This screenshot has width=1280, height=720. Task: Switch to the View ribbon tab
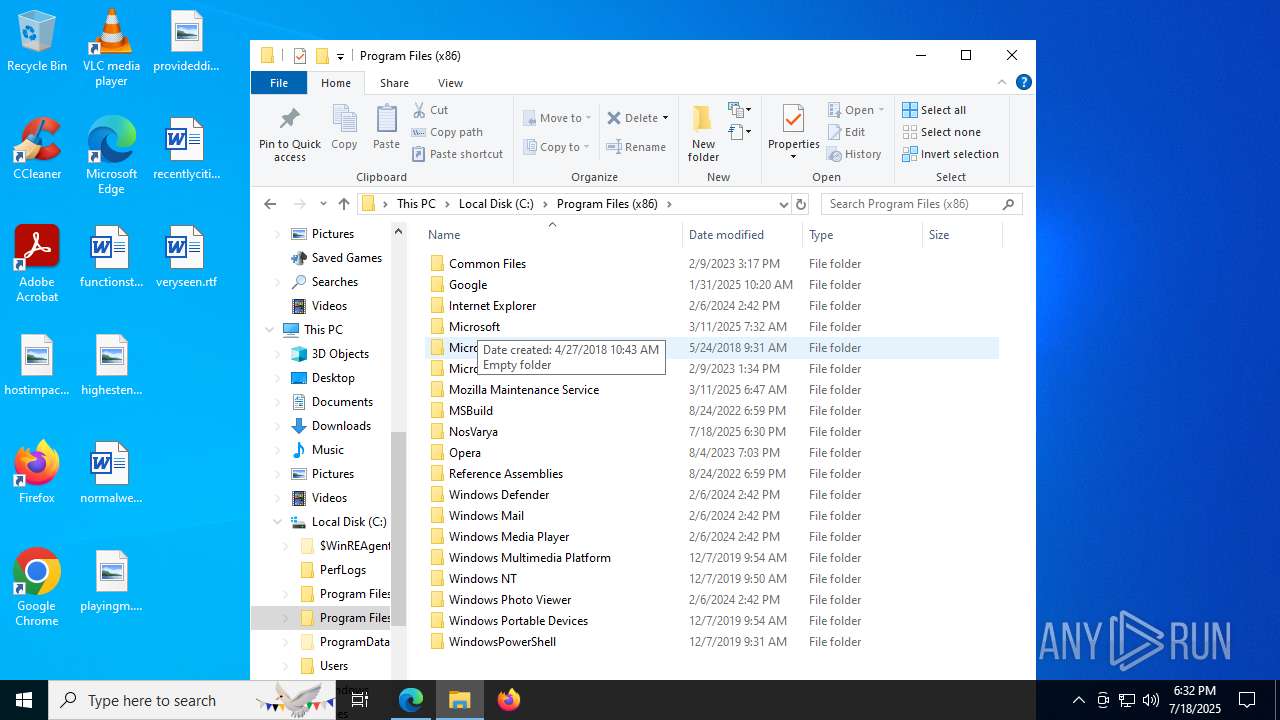[450, 83]
